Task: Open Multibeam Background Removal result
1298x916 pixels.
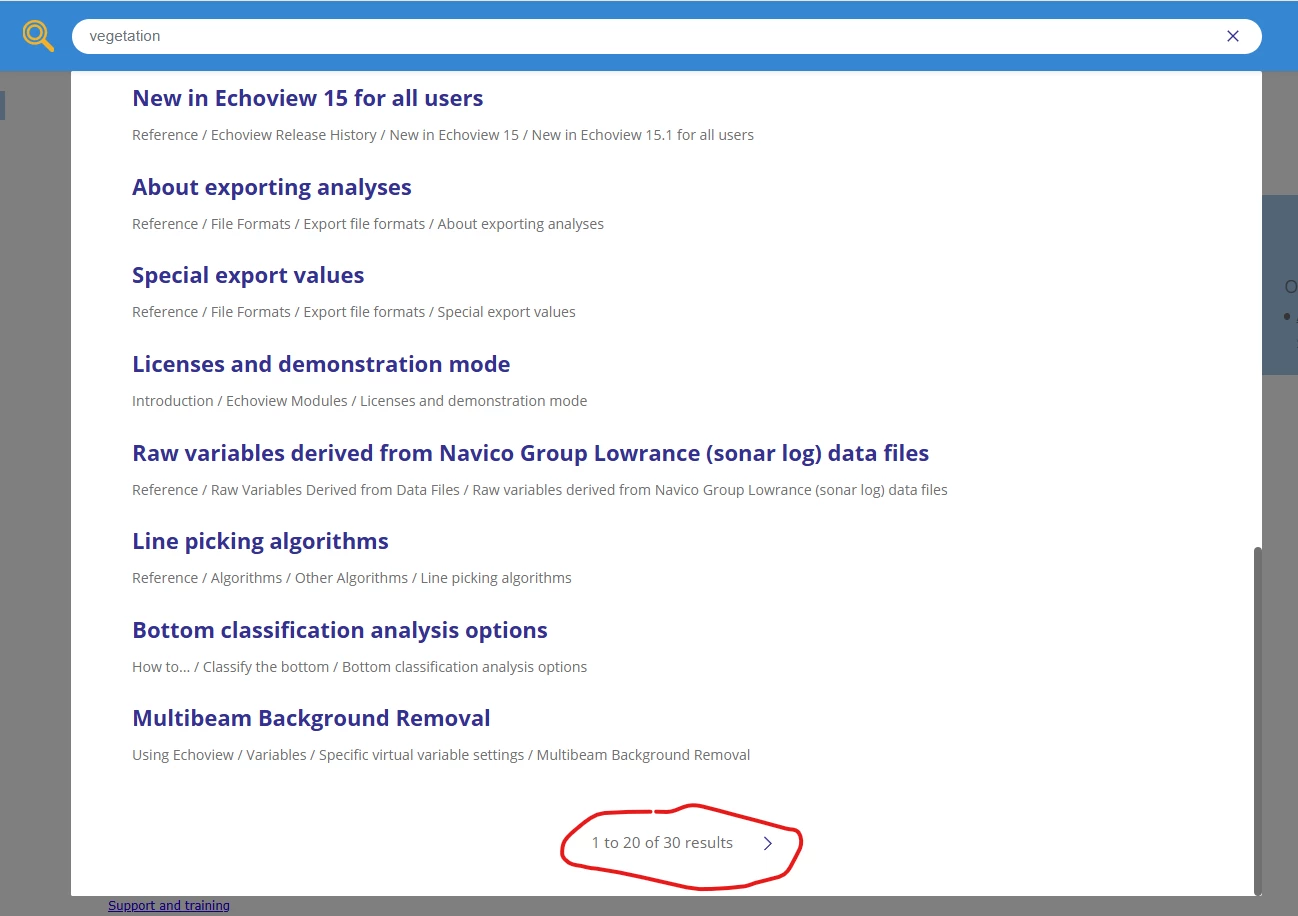Action: click(x=311, y=718)
